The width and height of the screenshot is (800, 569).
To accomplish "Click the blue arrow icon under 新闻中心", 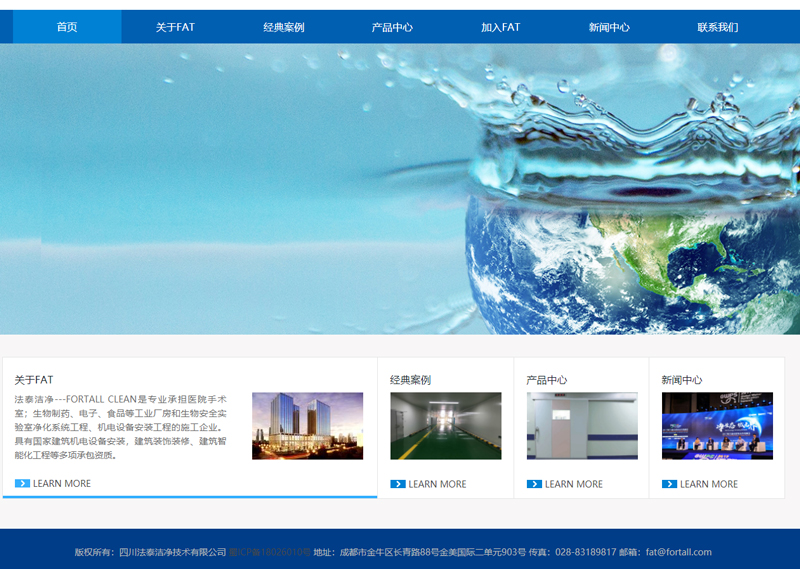I will point(669,484).
